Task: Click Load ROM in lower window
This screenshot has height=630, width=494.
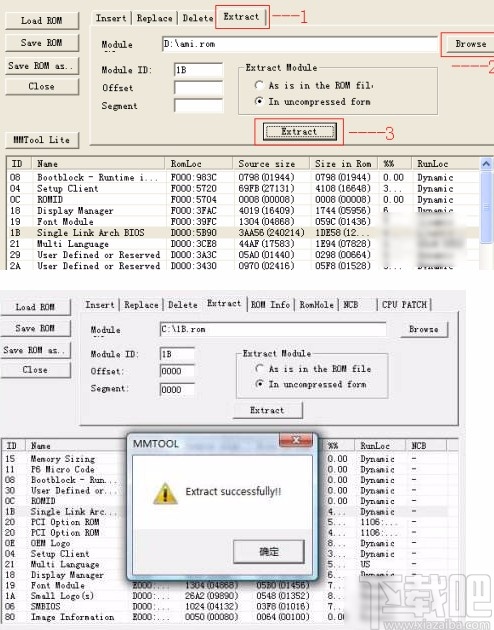Action: click(x=35, y=307)
